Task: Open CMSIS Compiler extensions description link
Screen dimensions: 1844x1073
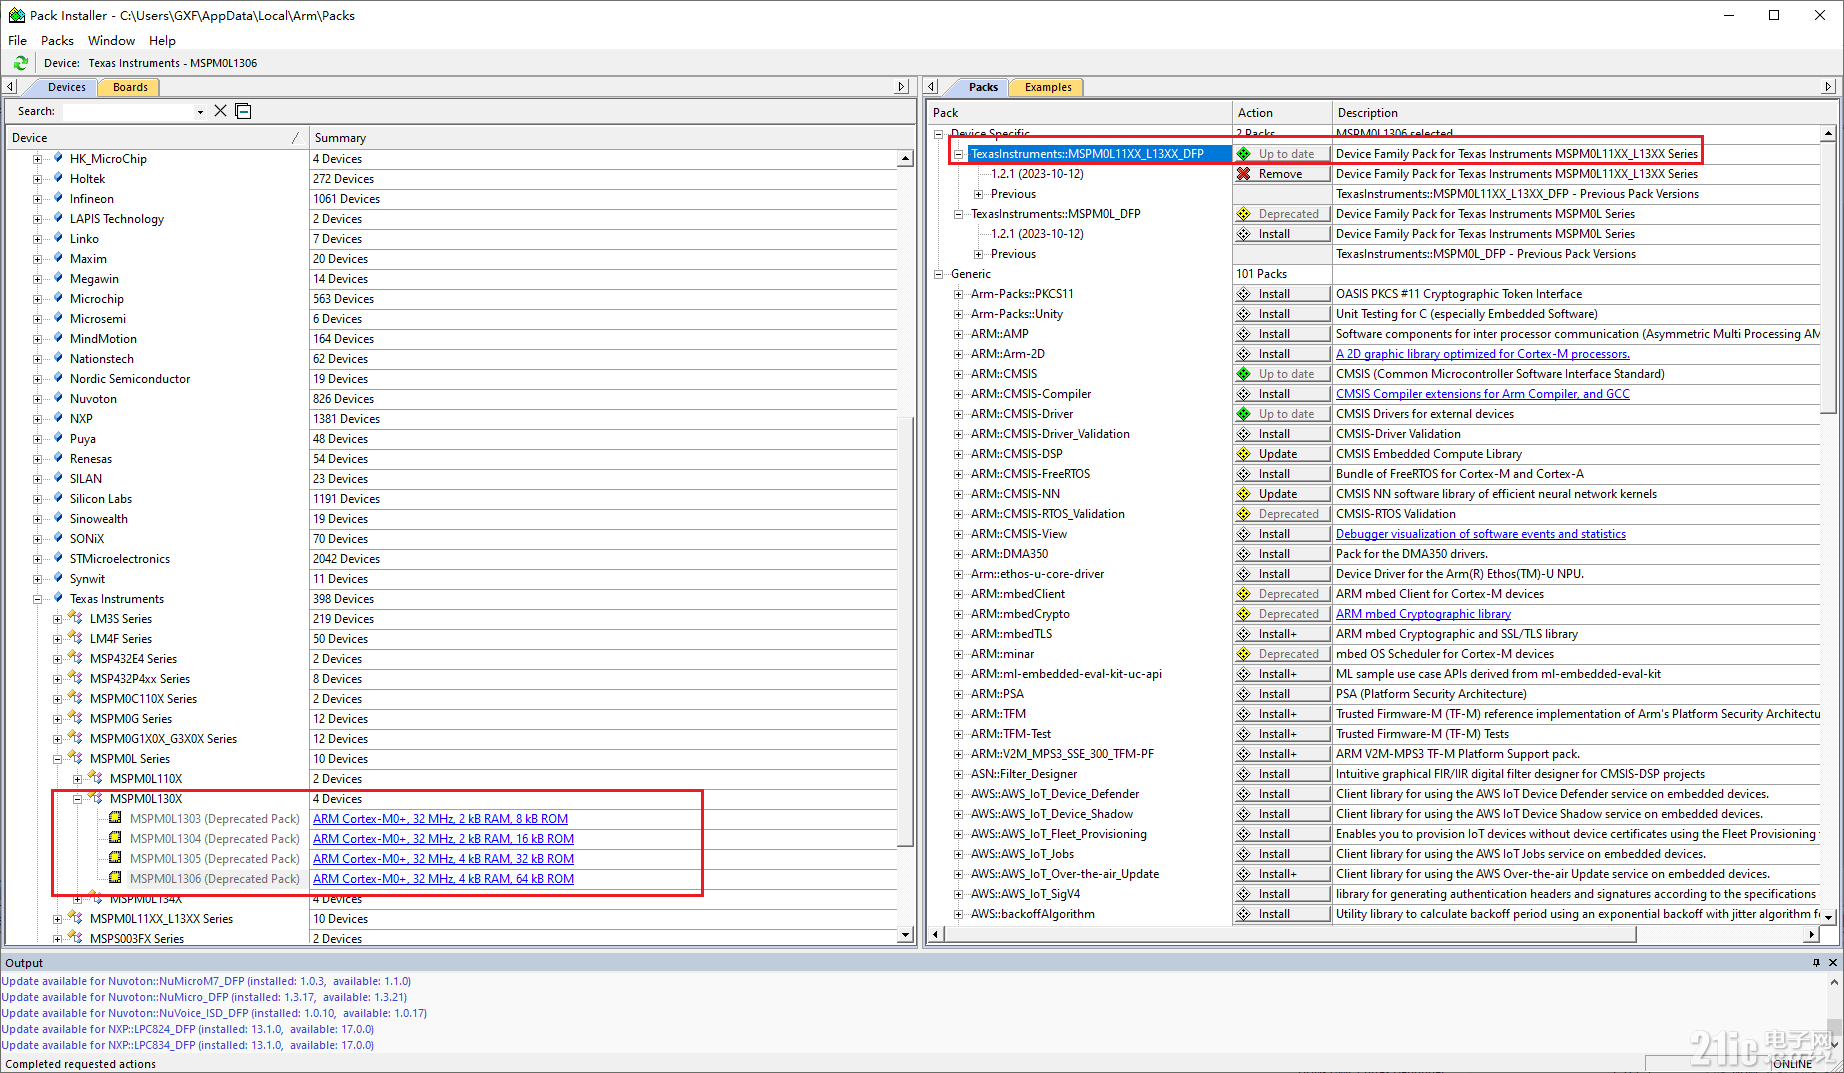Action: 1482,394
